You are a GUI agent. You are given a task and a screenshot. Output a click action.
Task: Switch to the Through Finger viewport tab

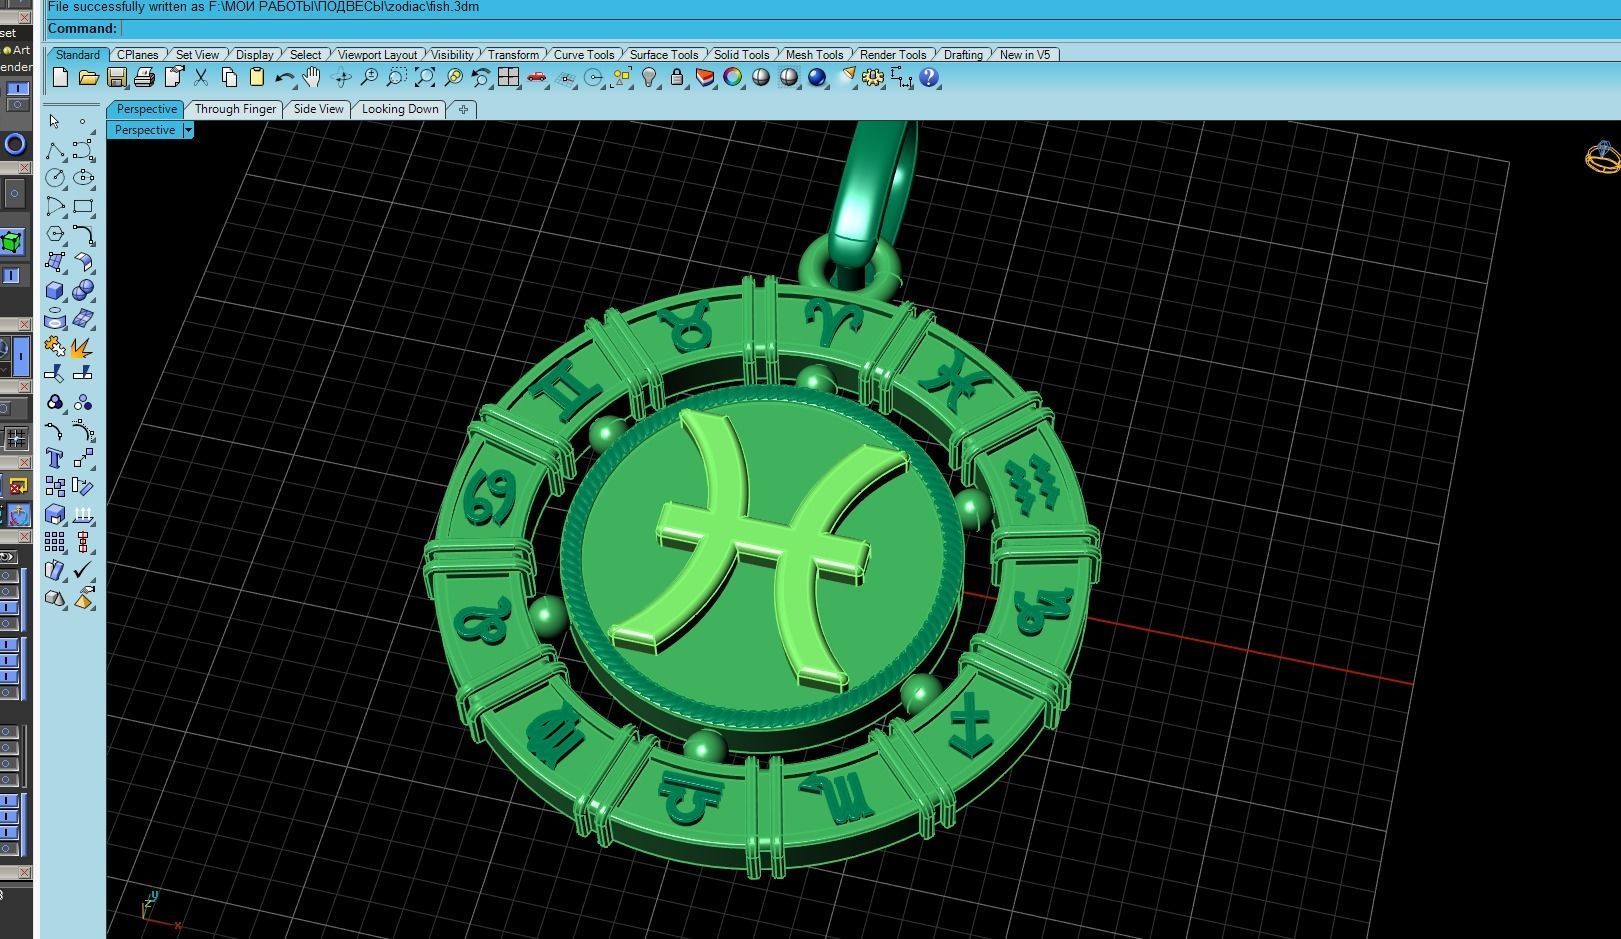point(235,109)
